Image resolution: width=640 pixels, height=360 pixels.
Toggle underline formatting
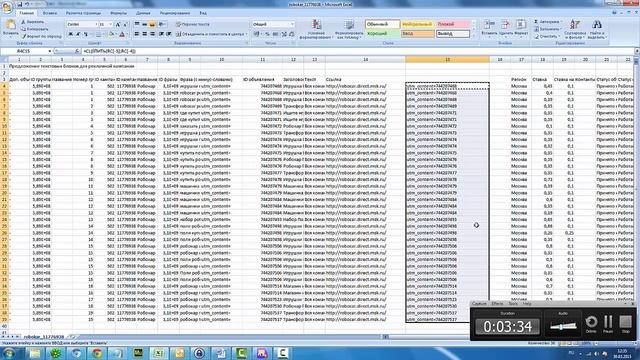(x=85, y=34)
